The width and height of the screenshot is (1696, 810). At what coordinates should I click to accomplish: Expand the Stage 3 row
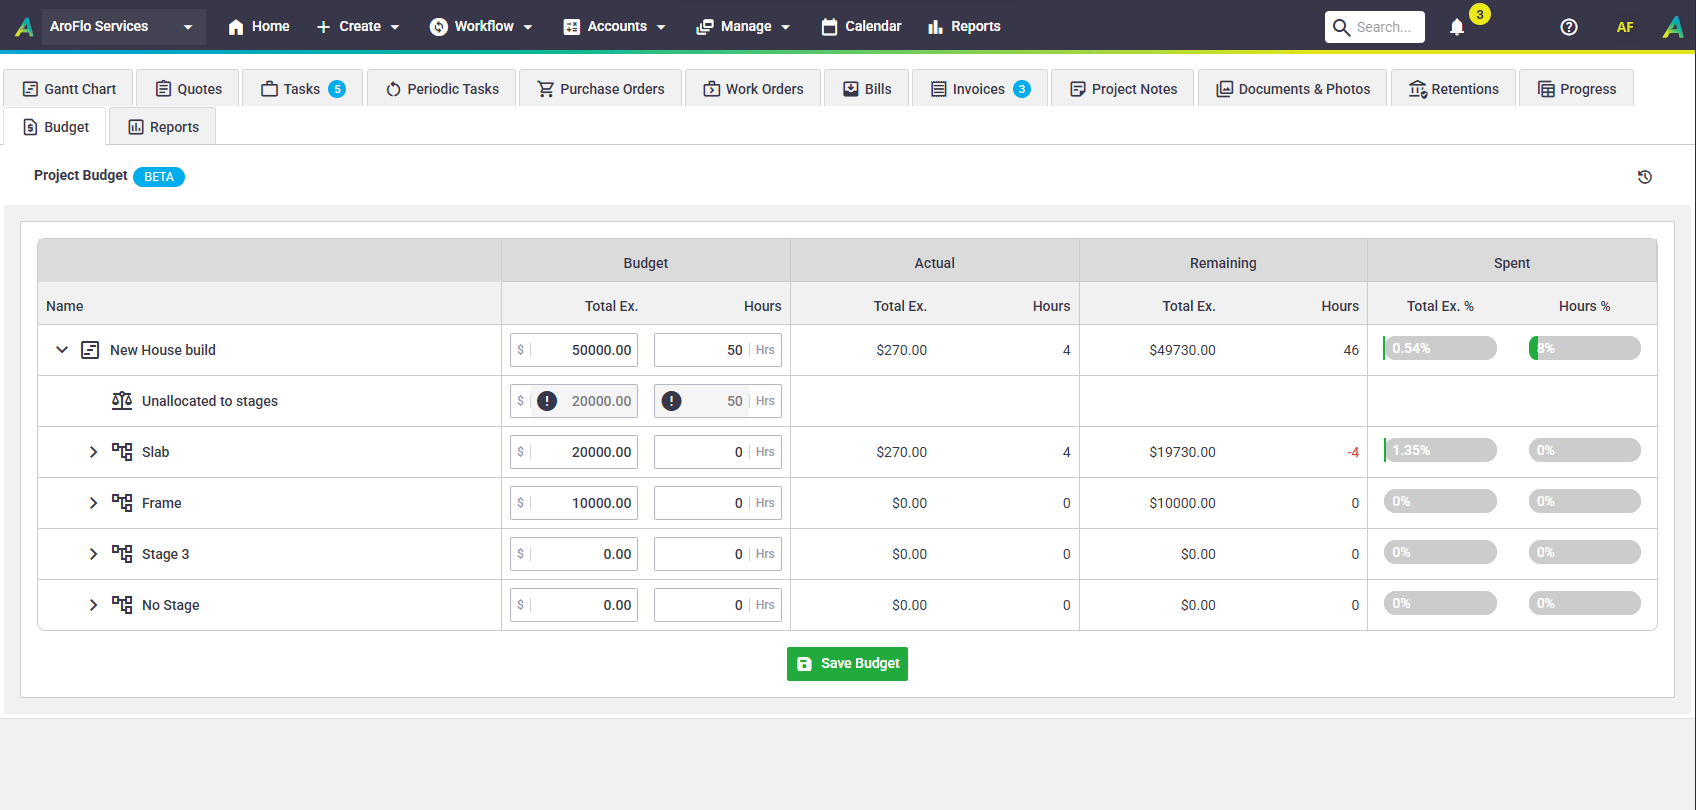tap(93, 554)
